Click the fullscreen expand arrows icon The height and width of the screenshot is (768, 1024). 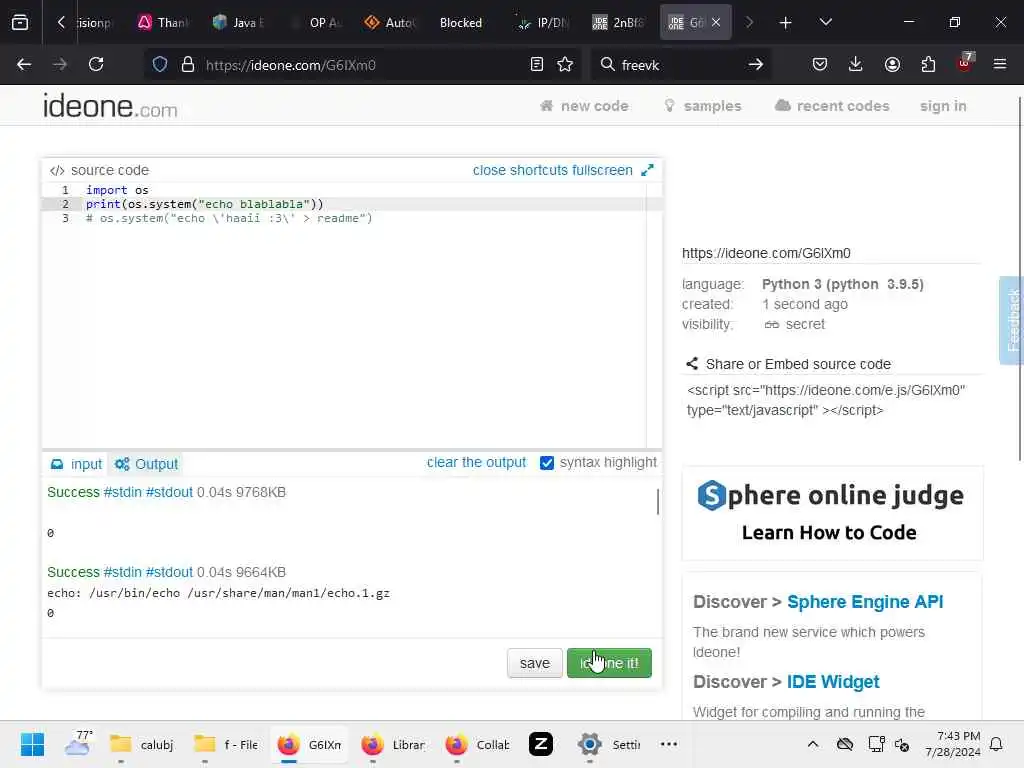[647, 170]
